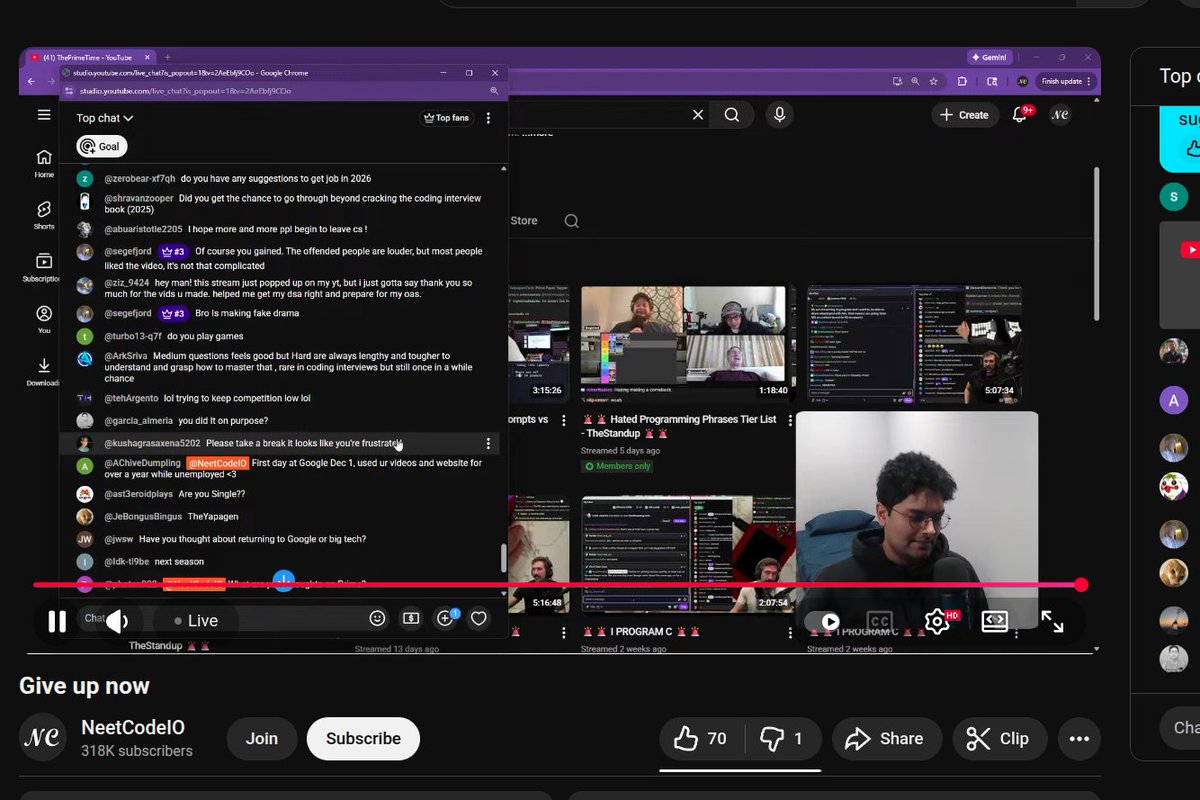This screenshot has width=1200, height=800.
Task: Expand the Top chat dropdown in chat popup
Action: click(x=105, y=118)
